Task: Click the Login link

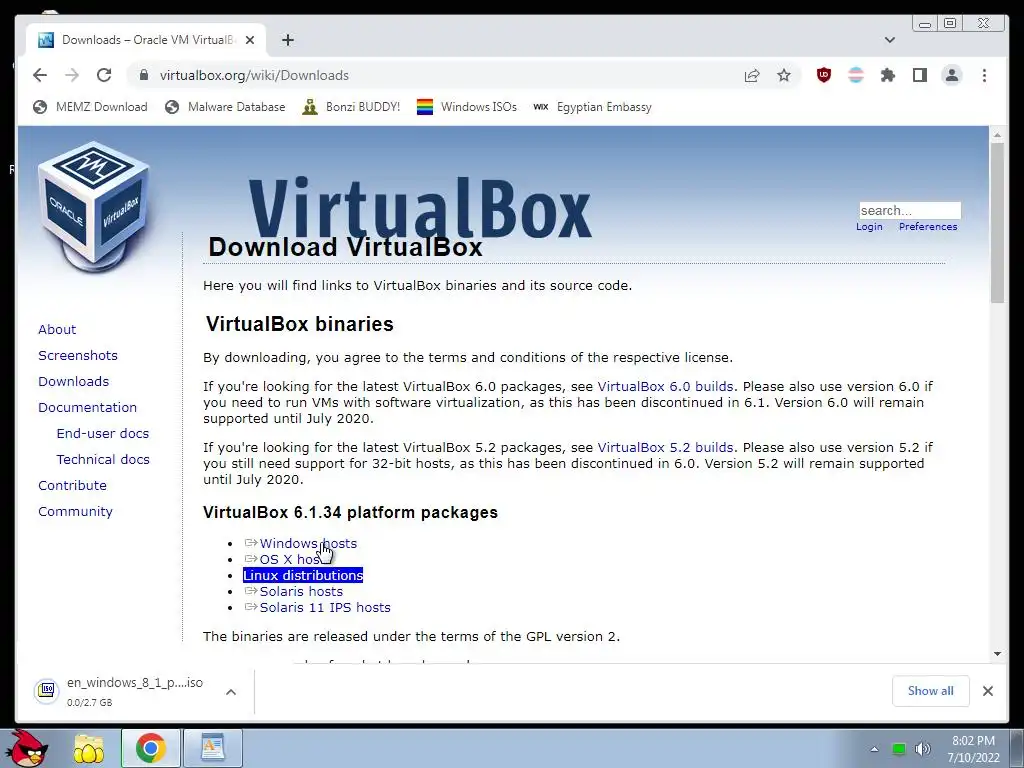Action: point(869,227)
